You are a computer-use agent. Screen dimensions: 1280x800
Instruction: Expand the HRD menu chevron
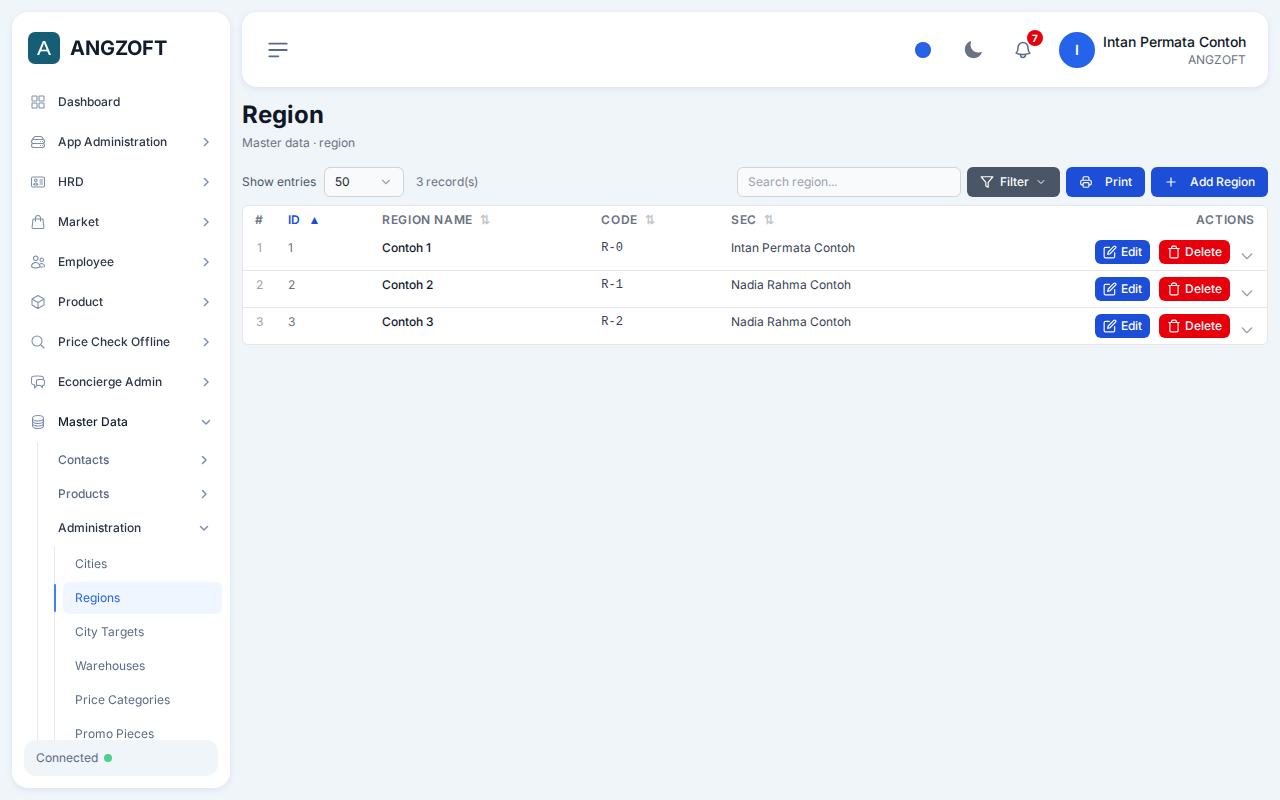pos(206,182)
